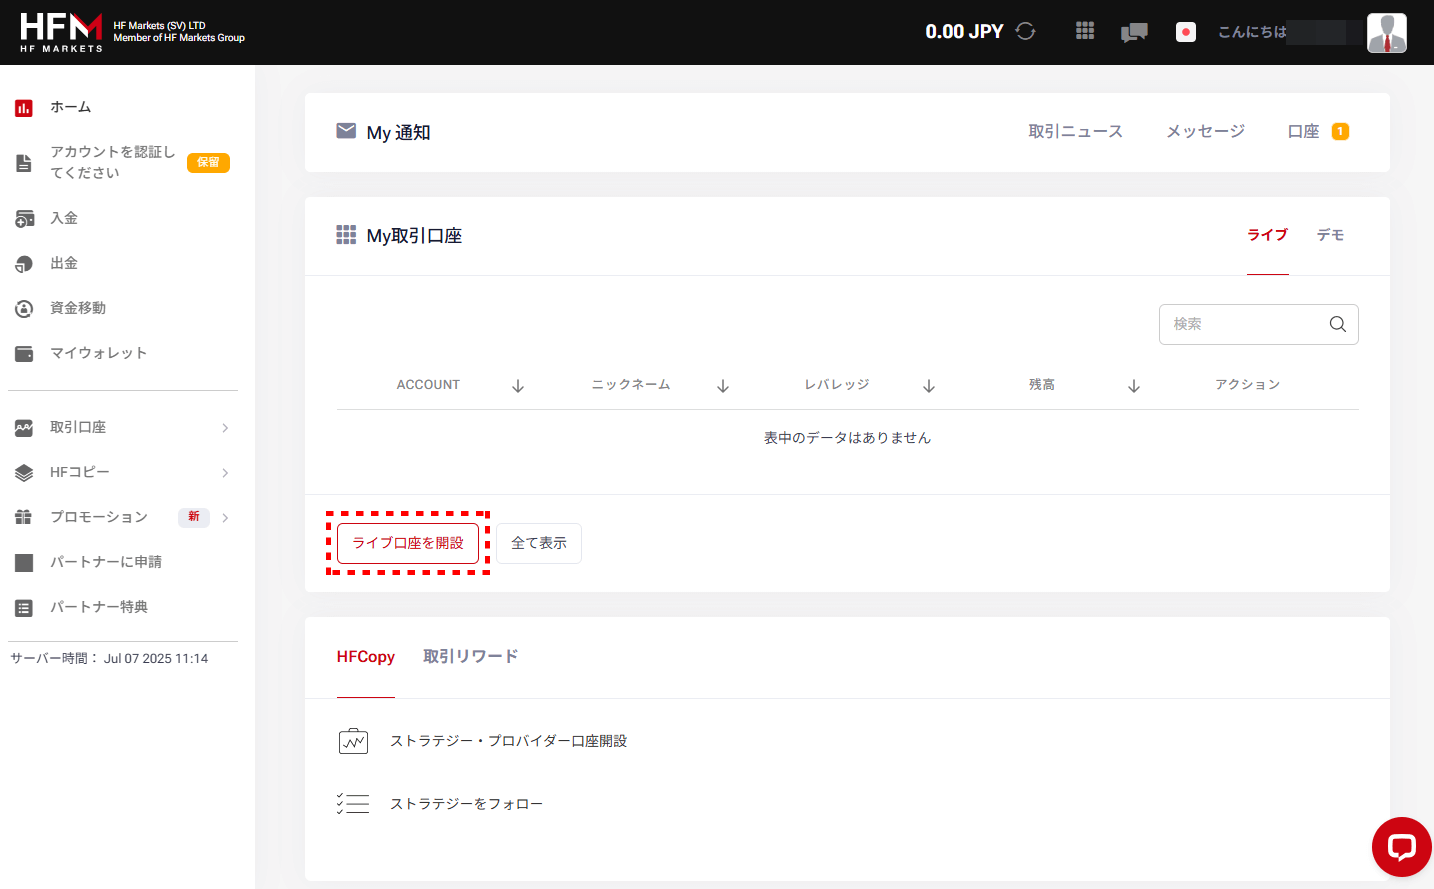Open ストラテジー・プロバイダー口座開設 link

pos(509,741)
